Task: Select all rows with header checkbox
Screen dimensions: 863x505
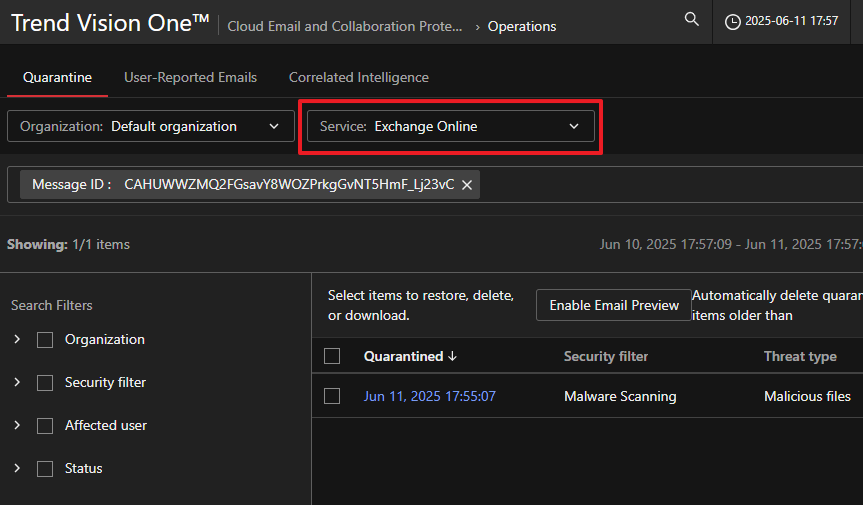Action: tap(333, 356)
